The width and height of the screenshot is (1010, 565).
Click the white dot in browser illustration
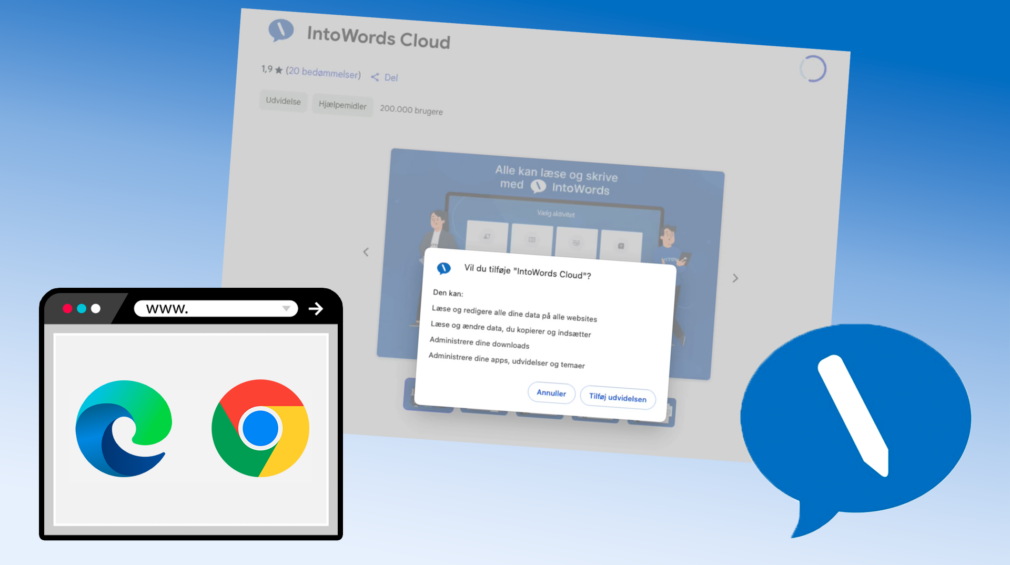[x=95, y=309]
